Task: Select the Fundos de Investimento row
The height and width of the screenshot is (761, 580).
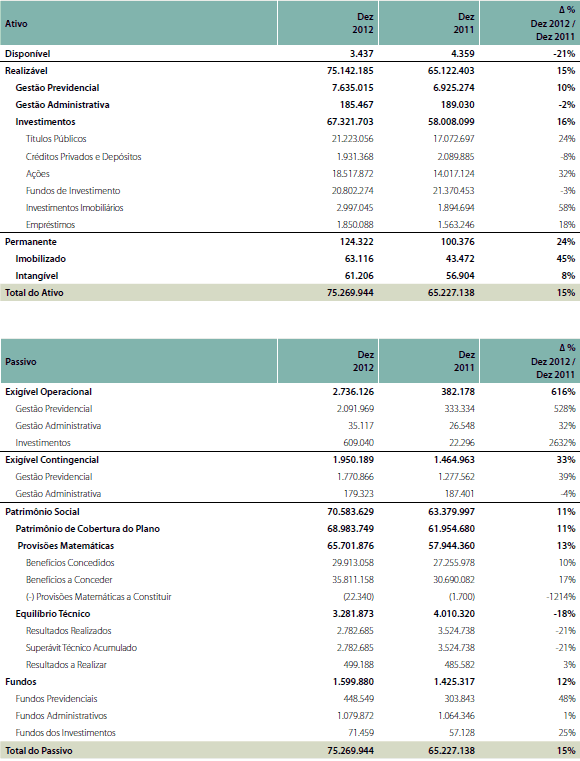Action: (290, 191)
